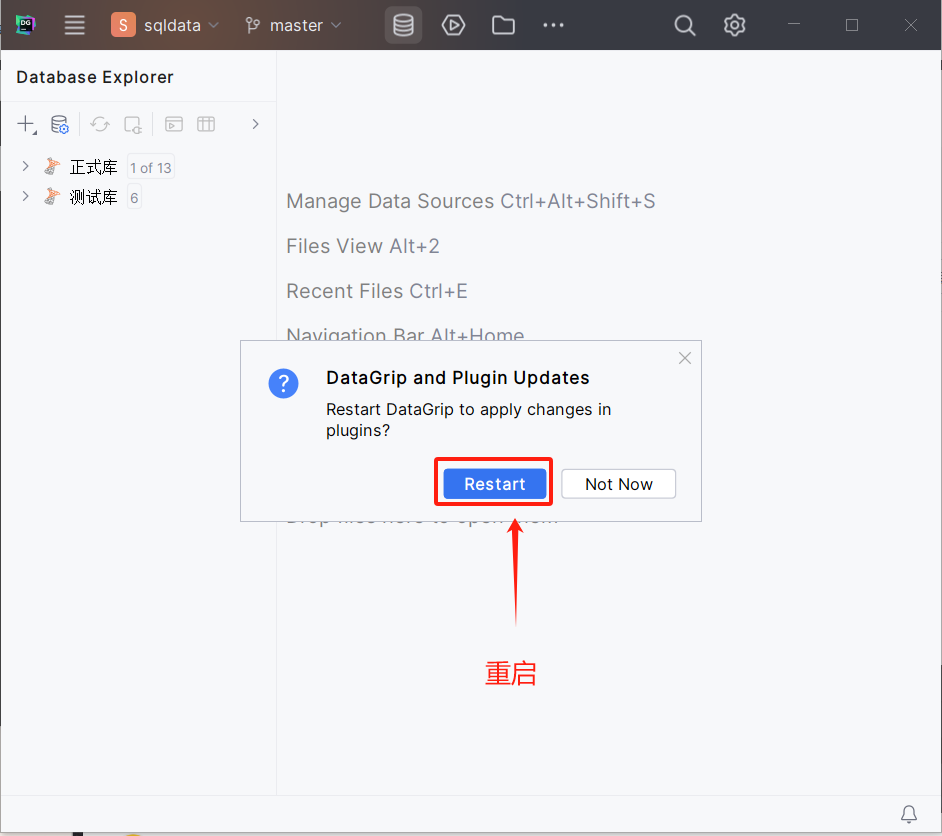This screenshot has width=942, height=836.
Task: Click the Not Now button
Action: (x=618, y=484)
